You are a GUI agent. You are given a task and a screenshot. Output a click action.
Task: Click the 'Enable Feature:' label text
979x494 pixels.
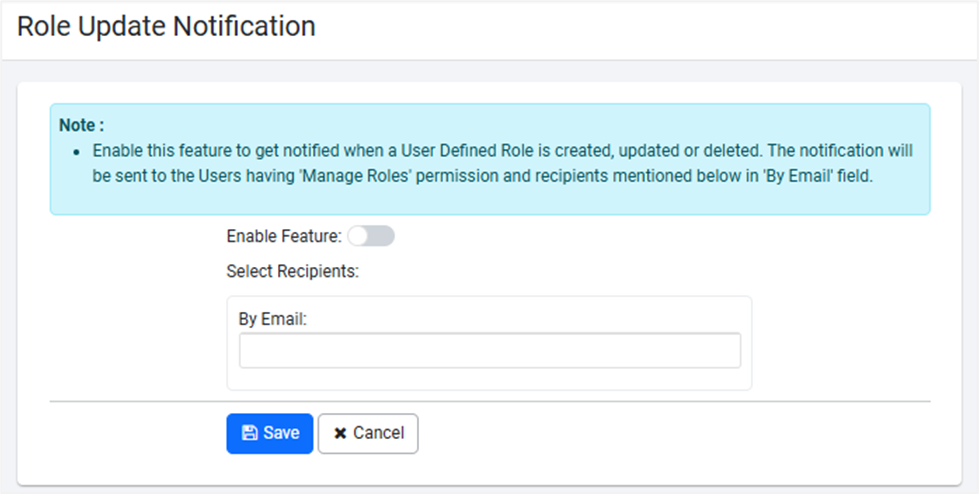click(284, 237)
